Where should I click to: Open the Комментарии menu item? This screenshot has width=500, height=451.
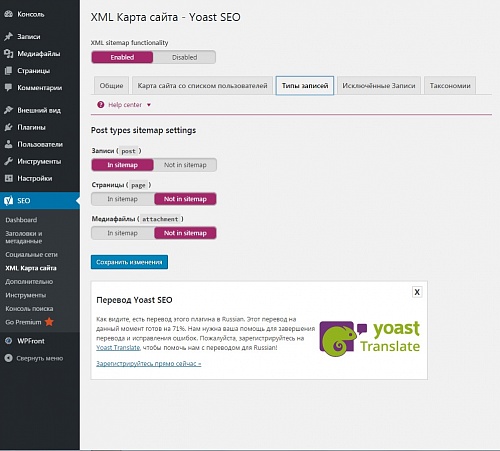pyautogui.click(x=40, y=87)
